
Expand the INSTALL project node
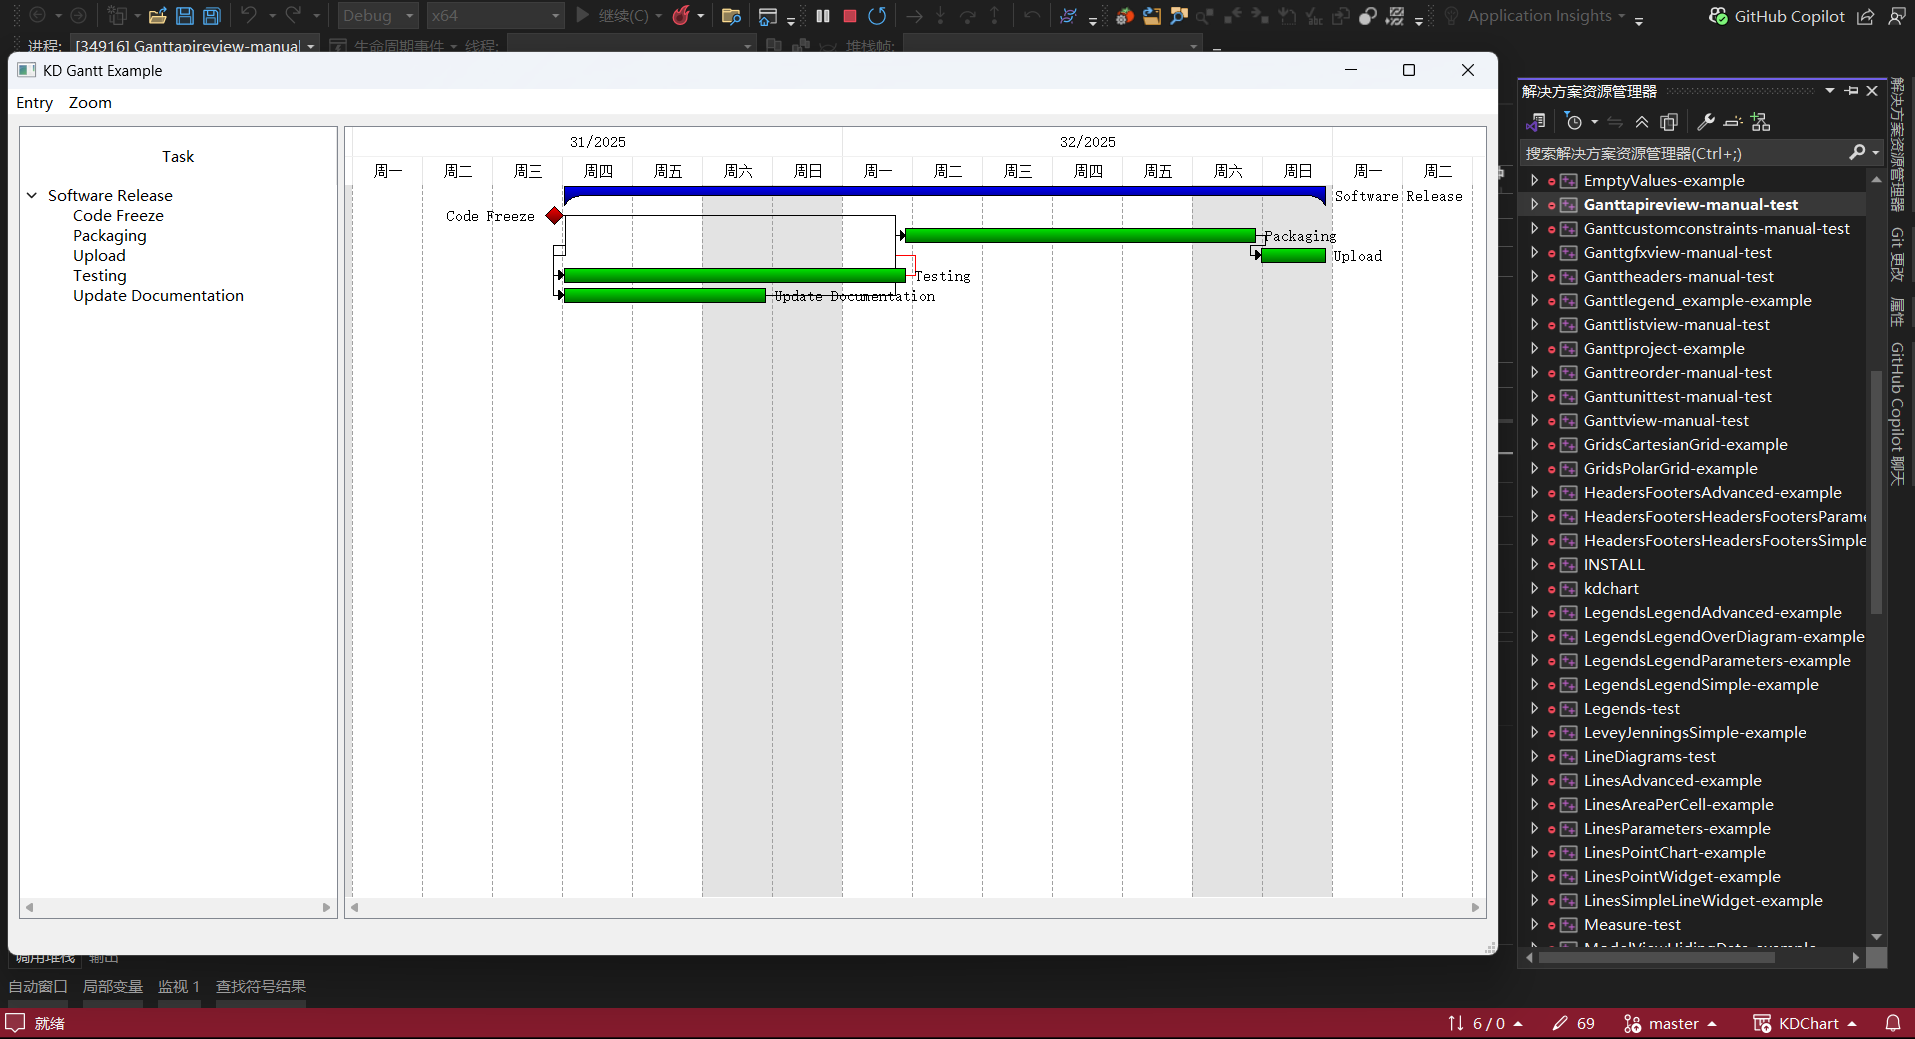pos(1534,564)
